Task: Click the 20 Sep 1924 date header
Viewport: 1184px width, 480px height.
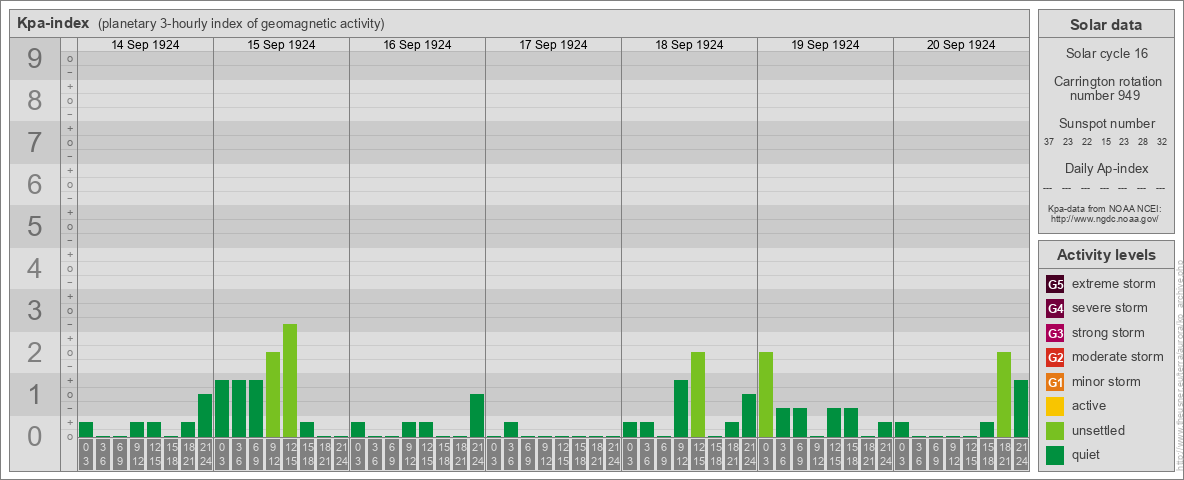Action: (961, 45)
